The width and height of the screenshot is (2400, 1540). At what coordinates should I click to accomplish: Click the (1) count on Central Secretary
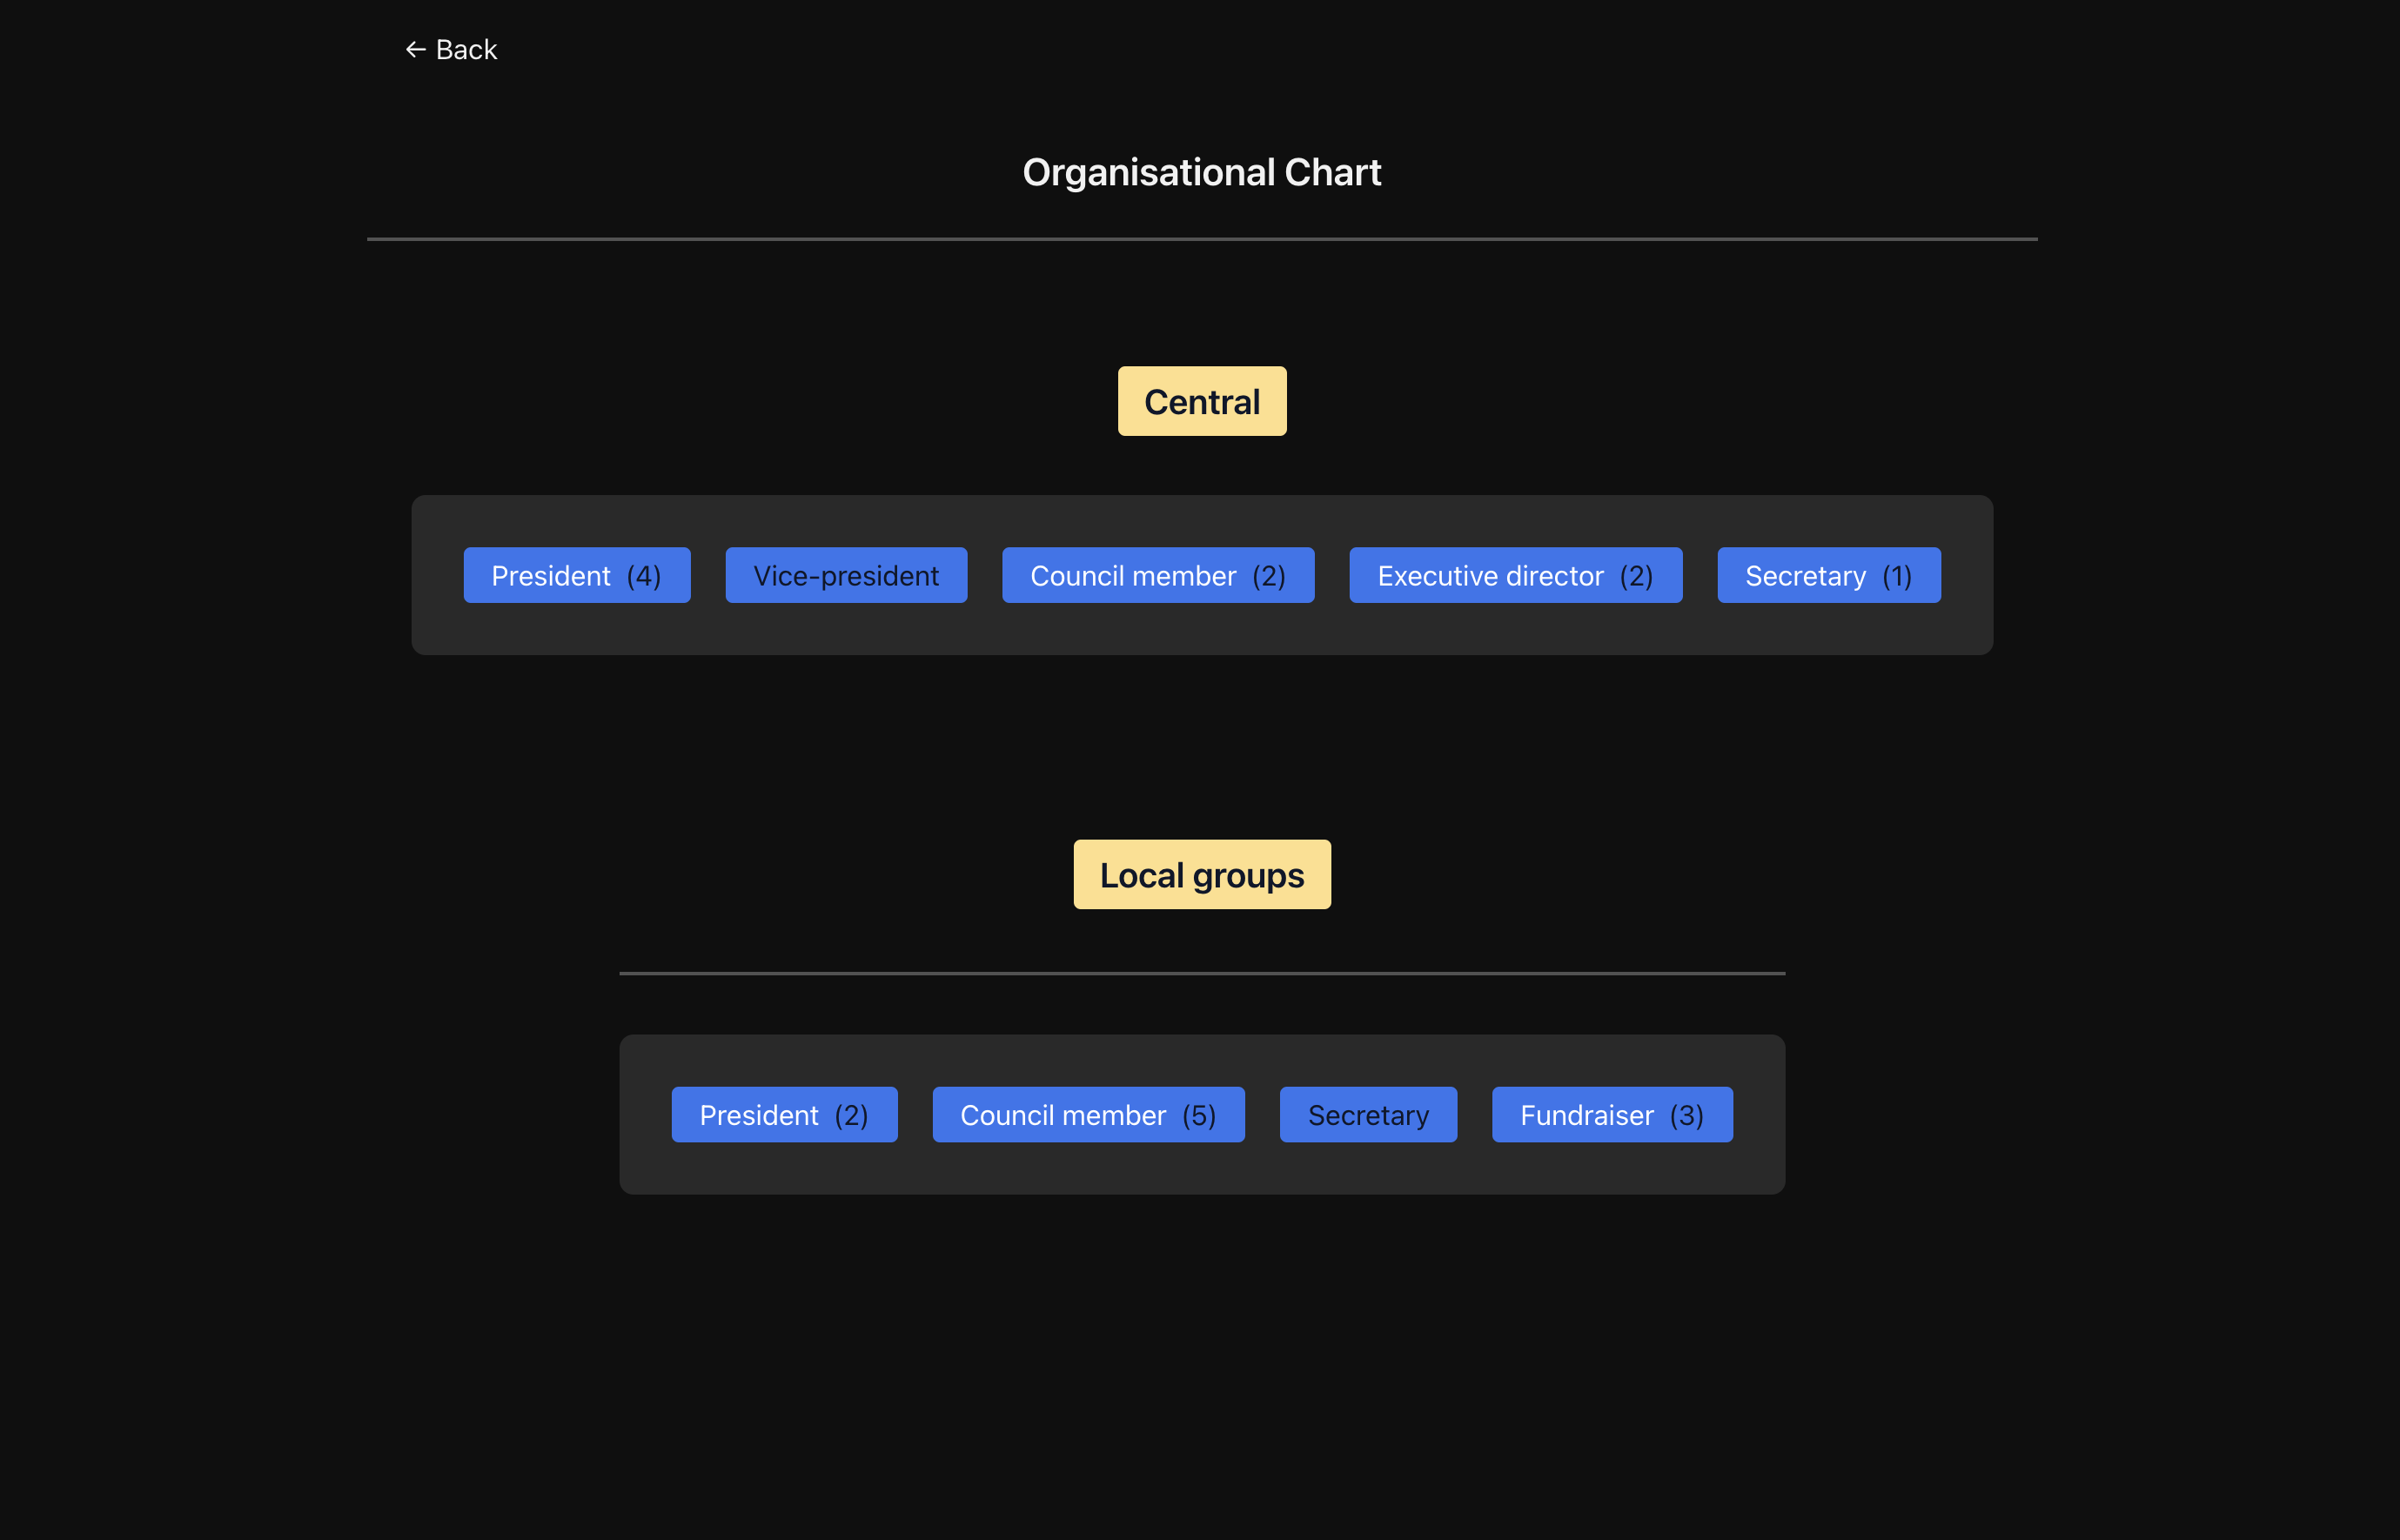pos(1896,576)
